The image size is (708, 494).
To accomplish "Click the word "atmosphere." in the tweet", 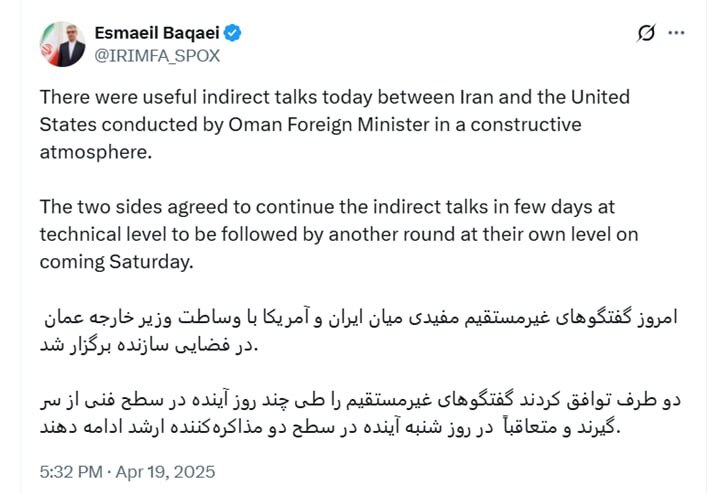I will [98, 152].
